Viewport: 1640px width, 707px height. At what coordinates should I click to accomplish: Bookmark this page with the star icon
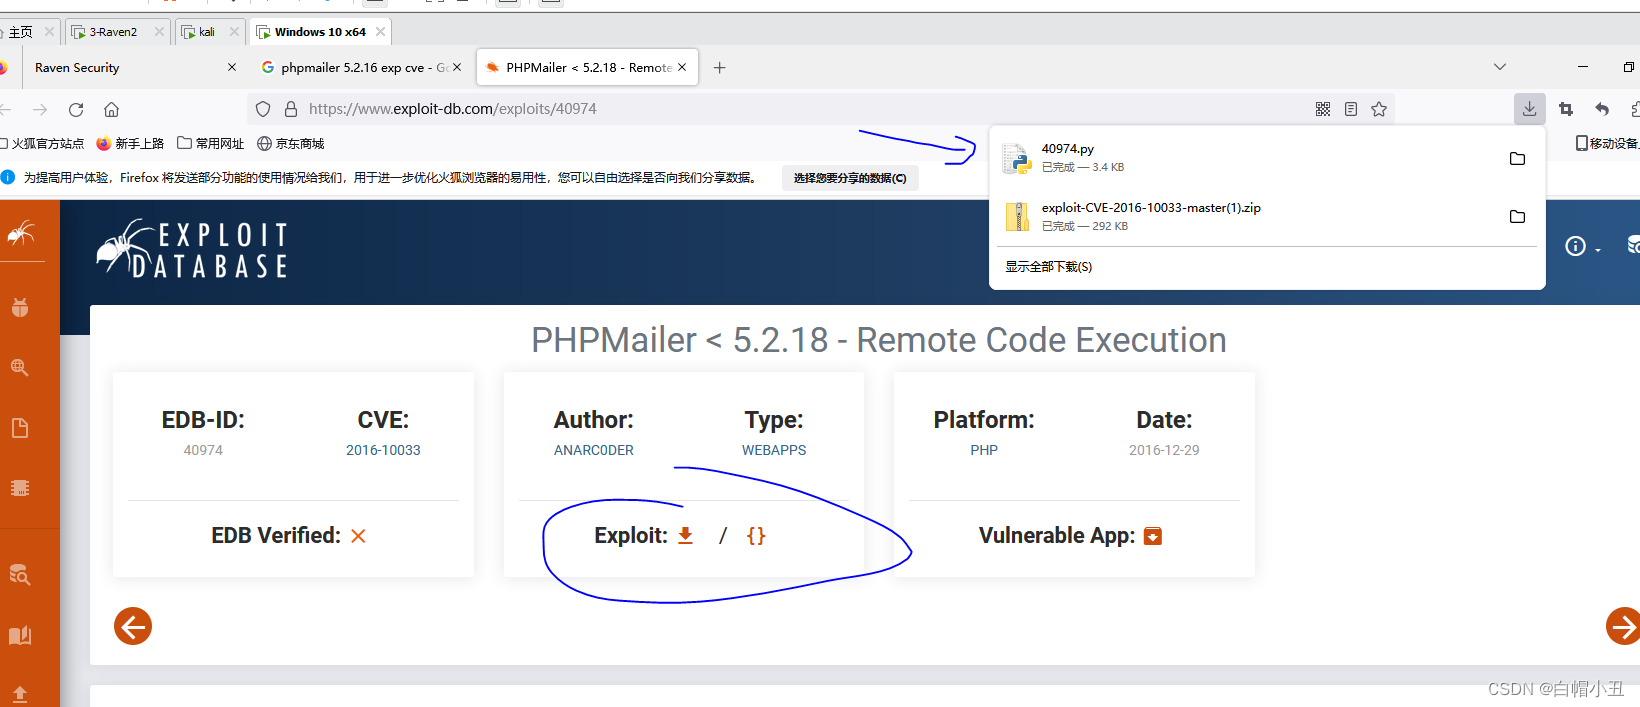1379,109
